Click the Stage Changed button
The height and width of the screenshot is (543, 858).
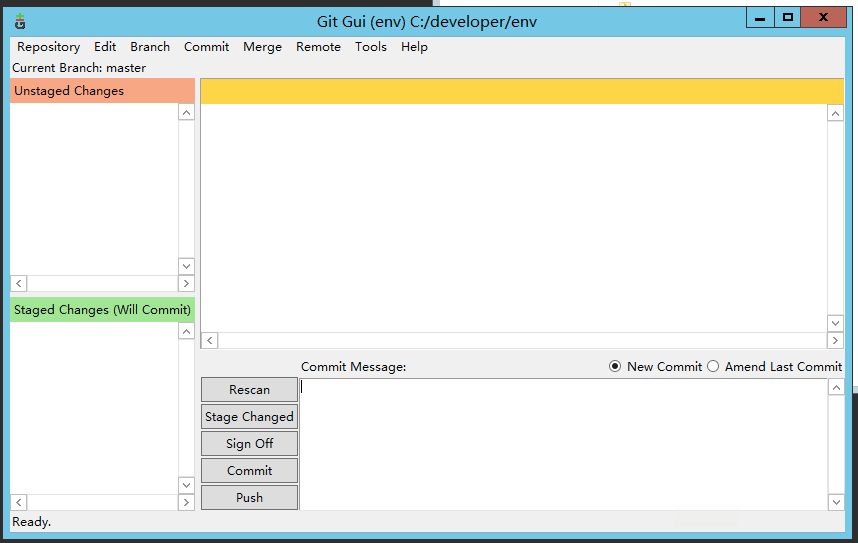click(250, 417)
